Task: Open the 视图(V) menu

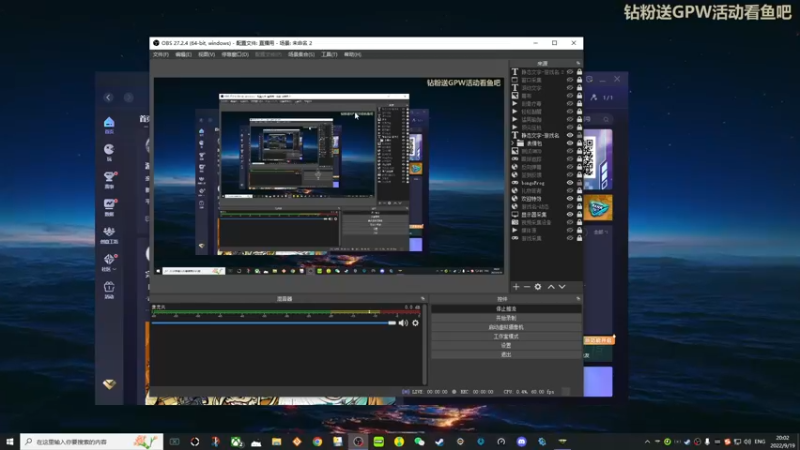Action: tap(206, 54)
